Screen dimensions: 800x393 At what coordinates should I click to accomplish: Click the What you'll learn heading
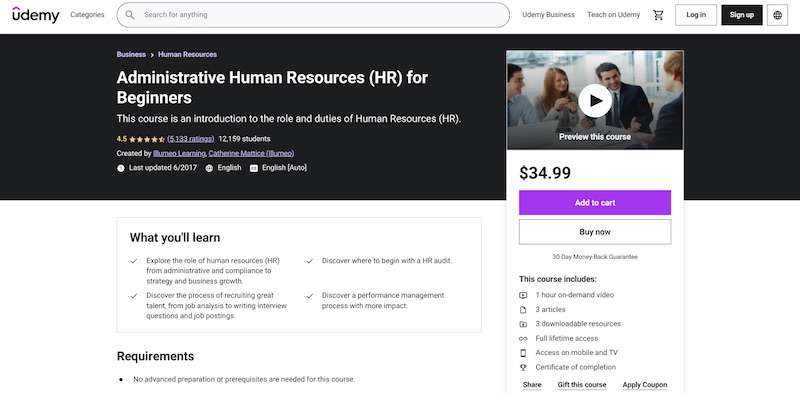[175, 237]
